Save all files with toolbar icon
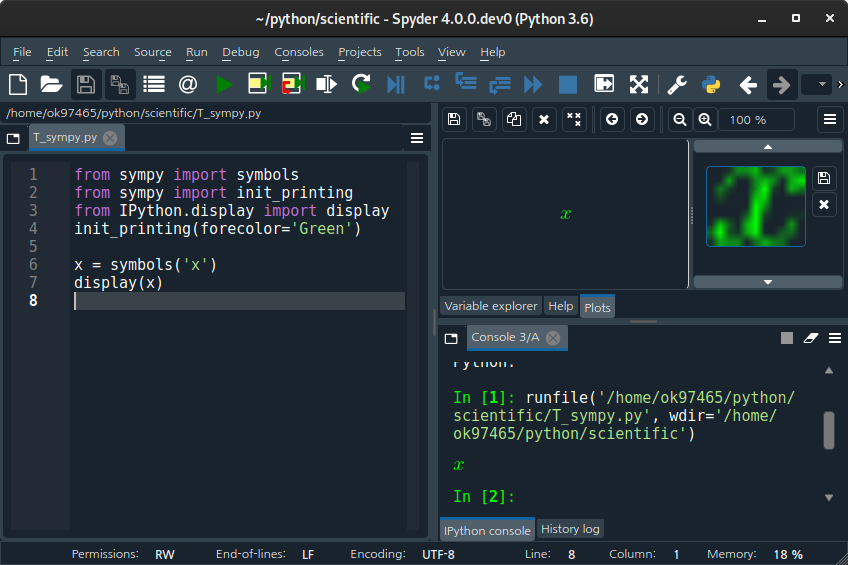This screenshot has width=848, height=565. tap(120, 85)
